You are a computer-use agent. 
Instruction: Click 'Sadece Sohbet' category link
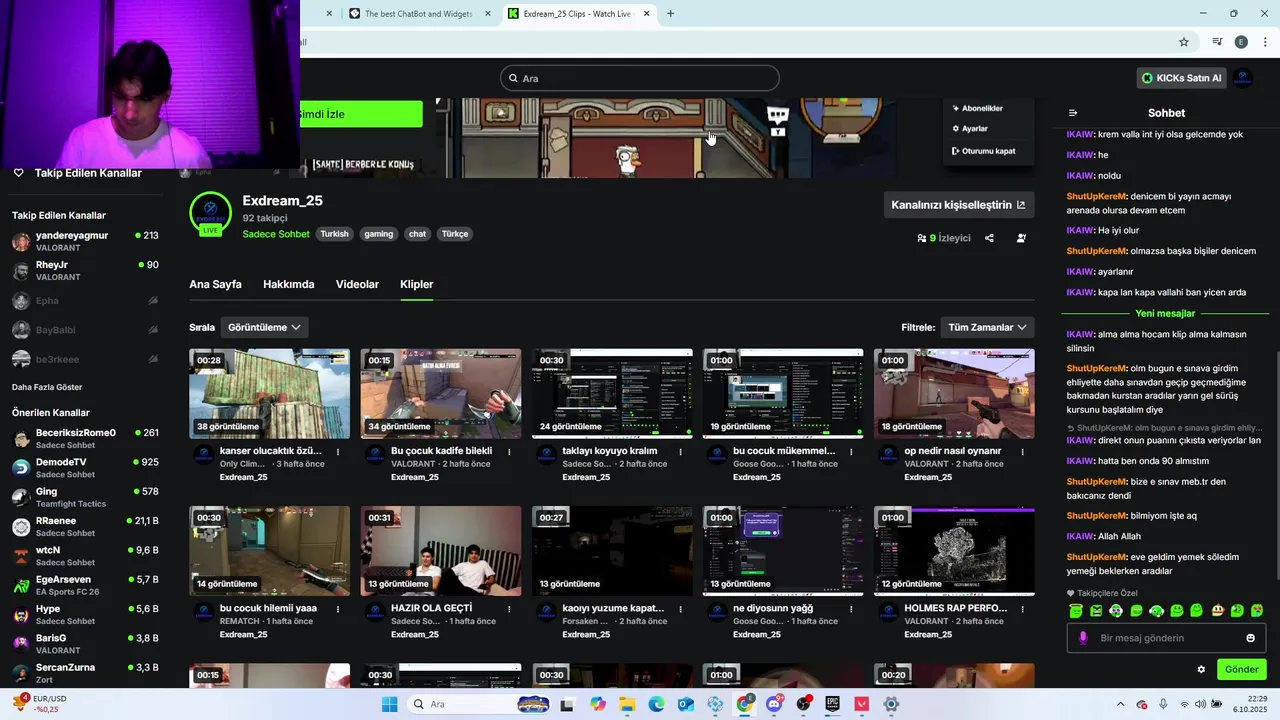click(276, 234)
